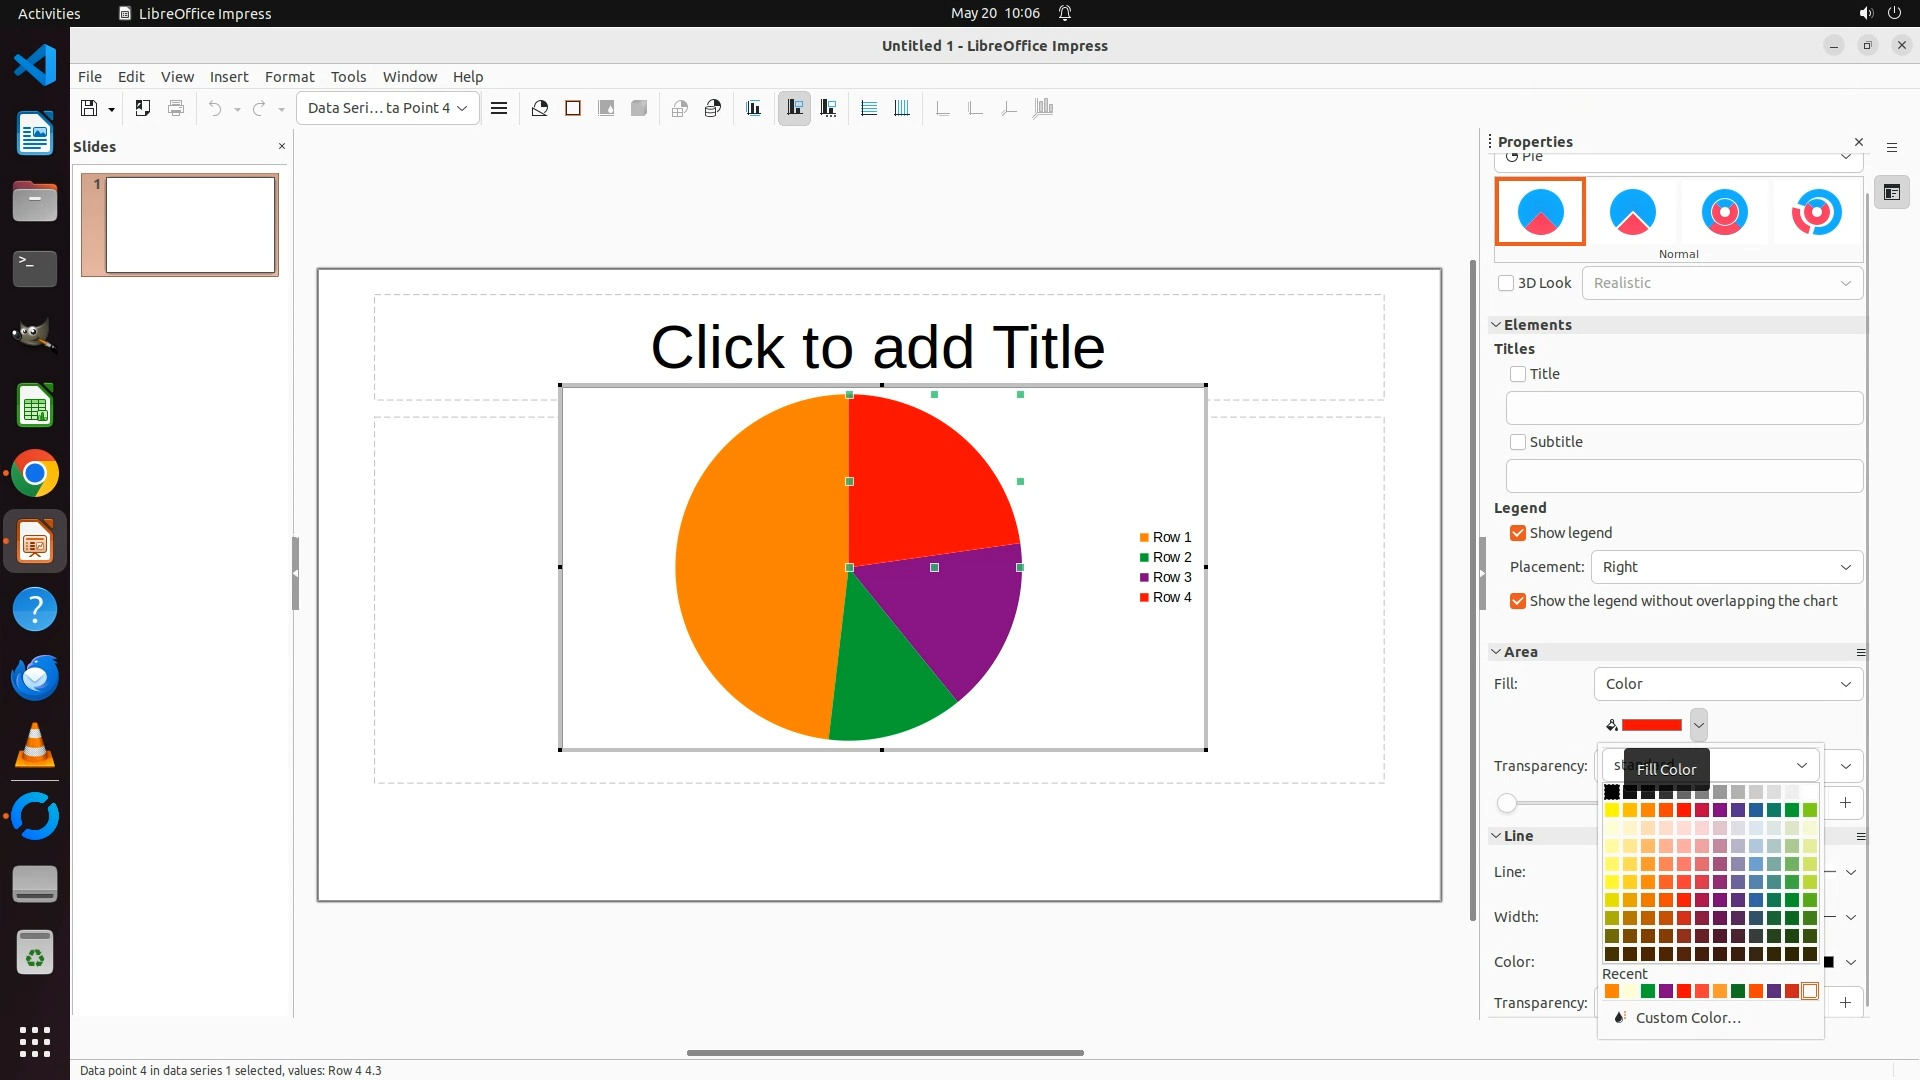Launch Visual Studio Code from dock

pos(35,65)
